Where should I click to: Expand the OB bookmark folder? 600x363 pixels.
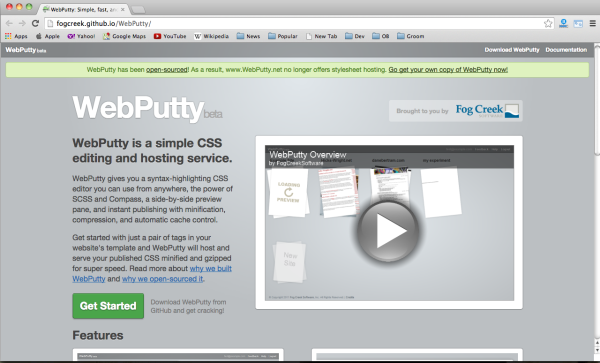click(x=381, y=36)
